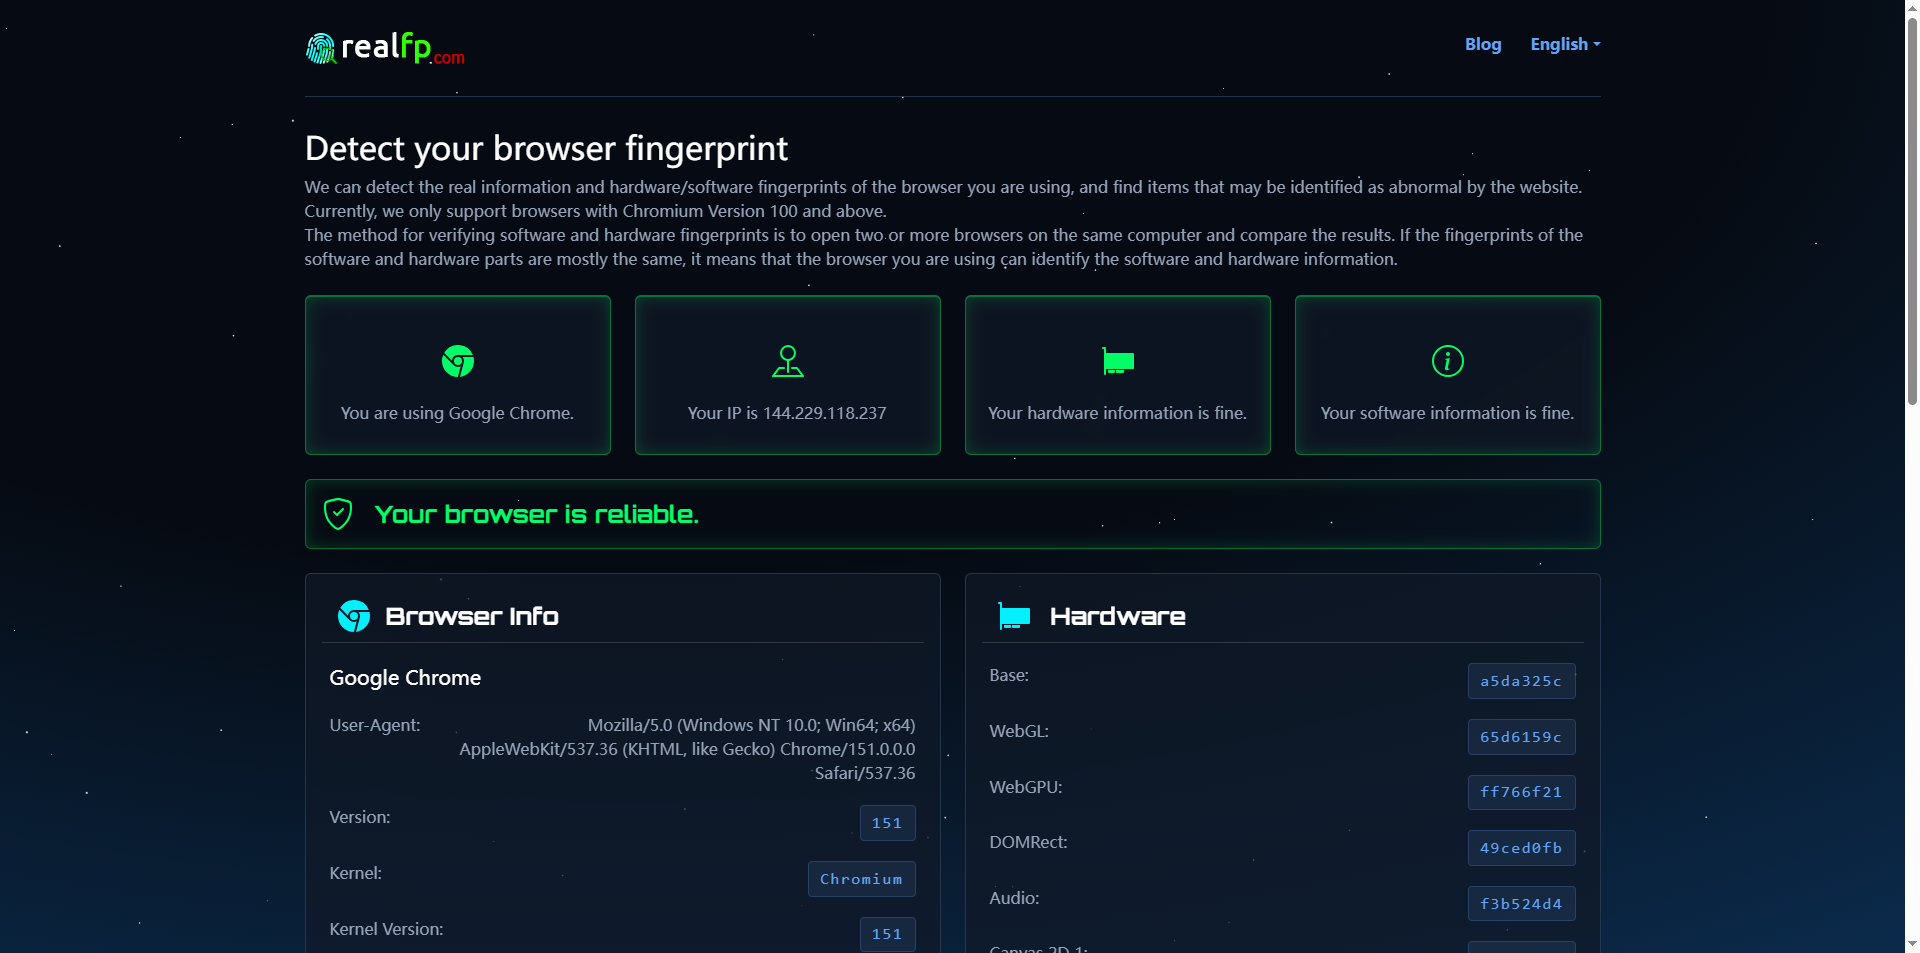The height and width of the screenshot is (953, 1920).
Task: Click the Chrome icon beside Browser Info
Action: 354,616
